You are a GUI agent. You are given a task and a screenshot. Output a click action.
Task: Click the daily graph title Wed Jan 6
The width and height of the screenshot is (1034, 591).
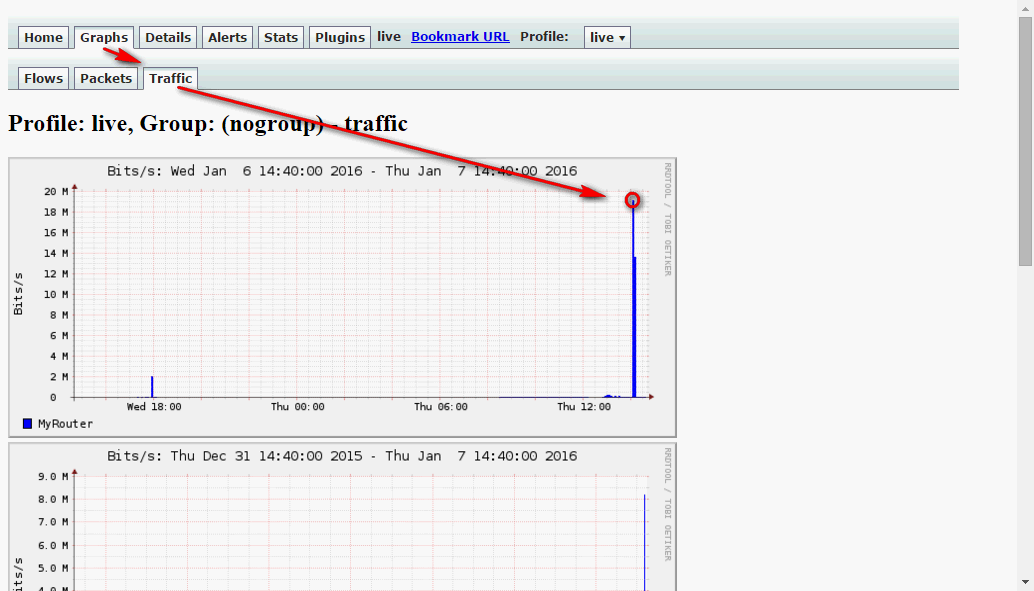pos(342,171)
